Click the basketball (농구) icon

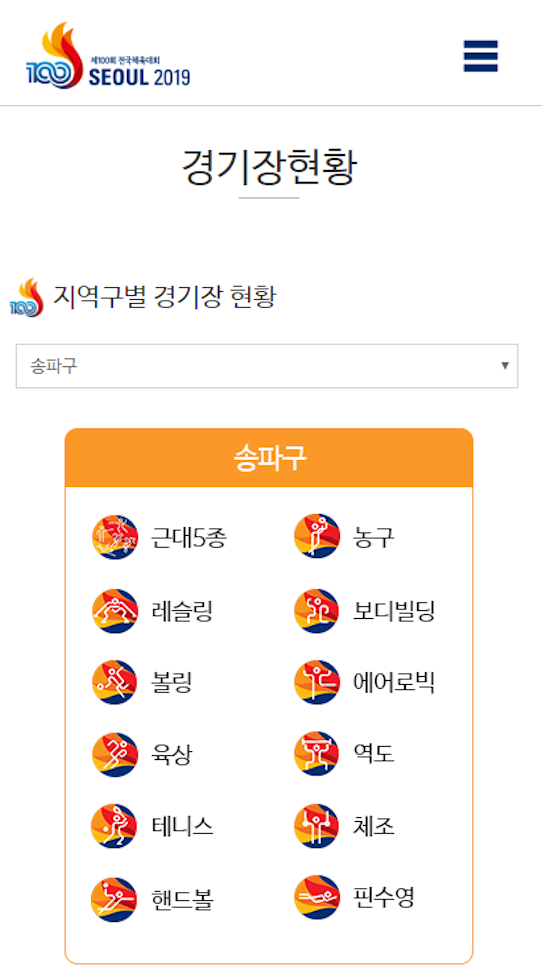(317, 536)
